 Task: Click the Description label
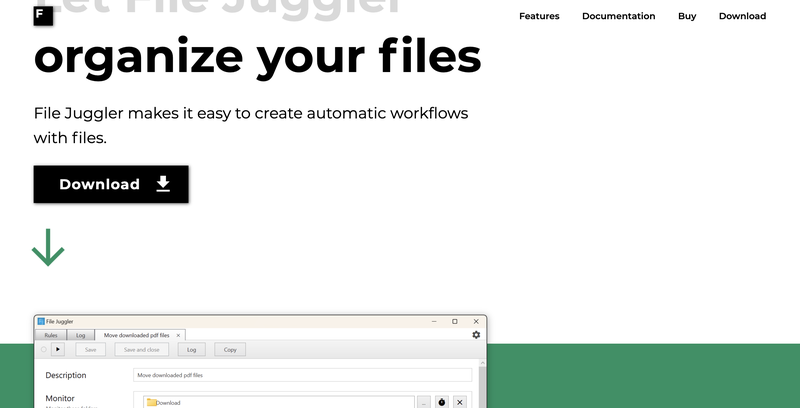tap(66, 375)
